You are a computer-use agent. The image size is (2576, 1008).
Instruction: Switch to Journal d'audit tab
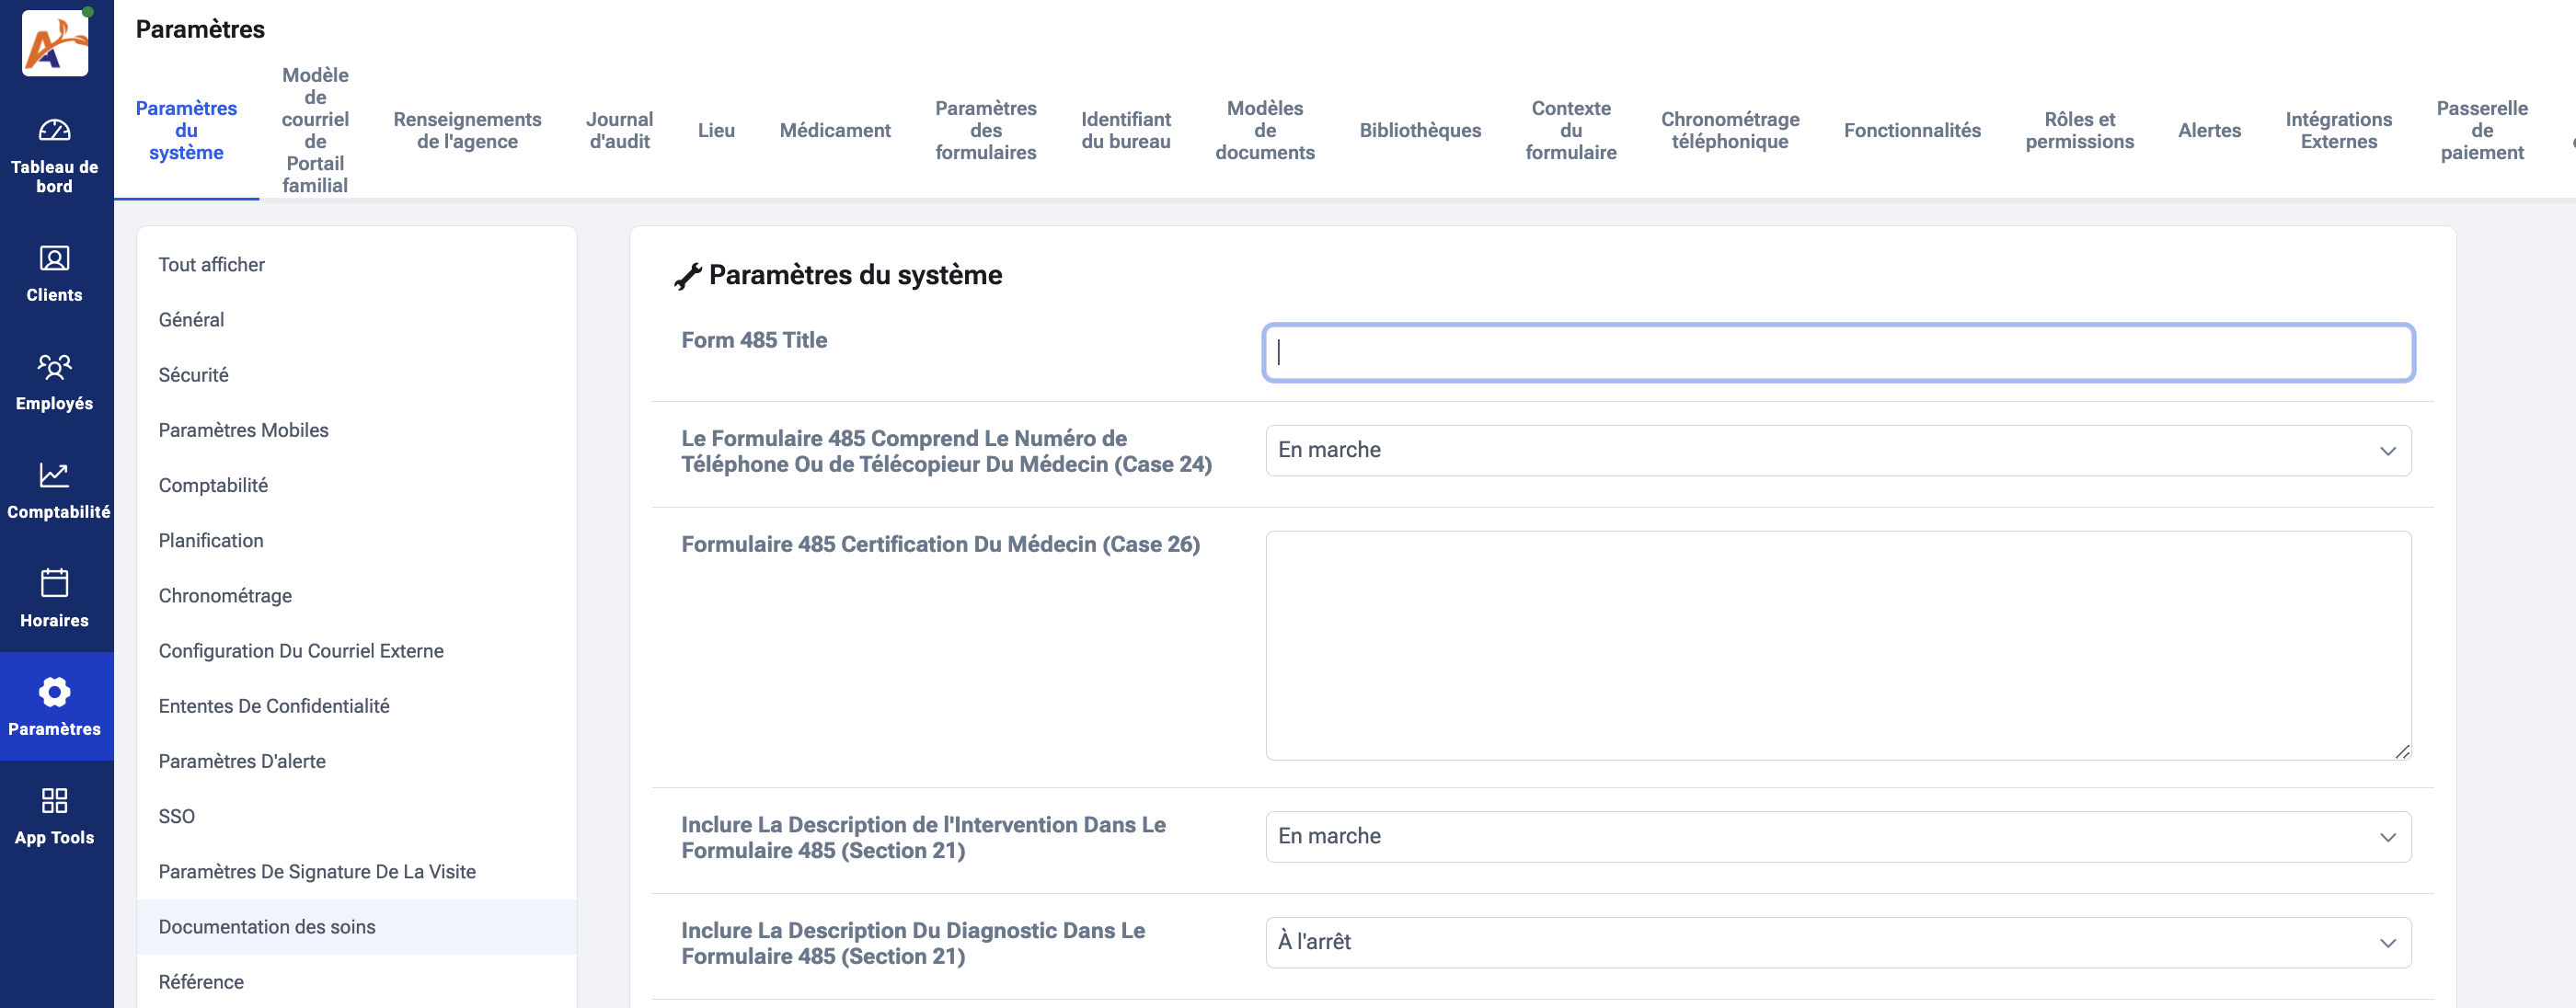[619, 130]
